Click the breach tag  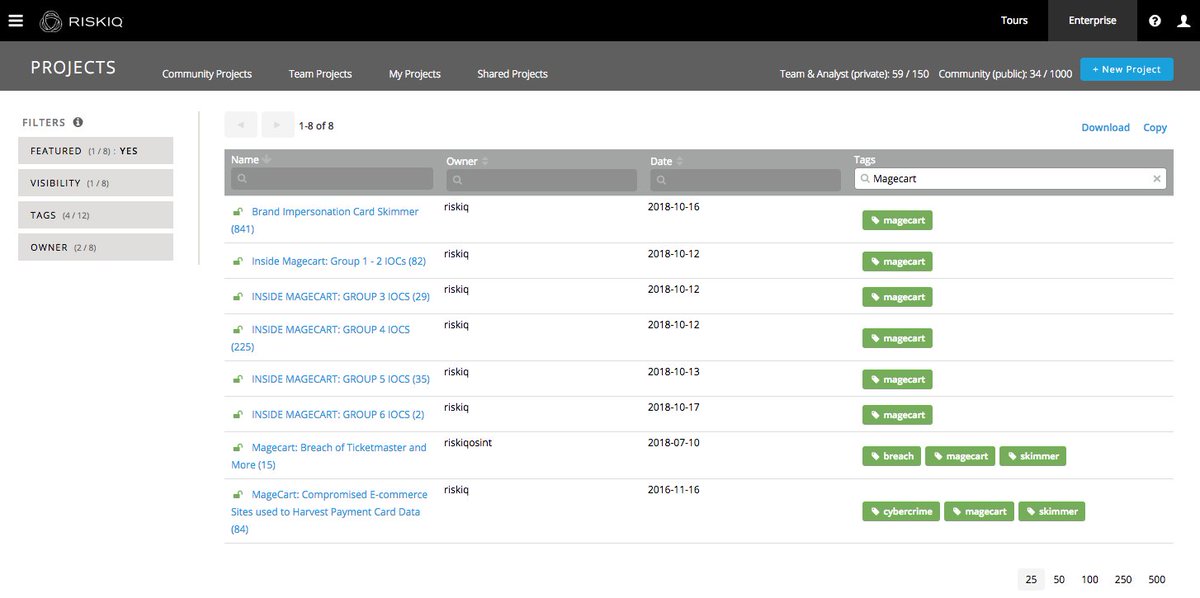(892, 456)
